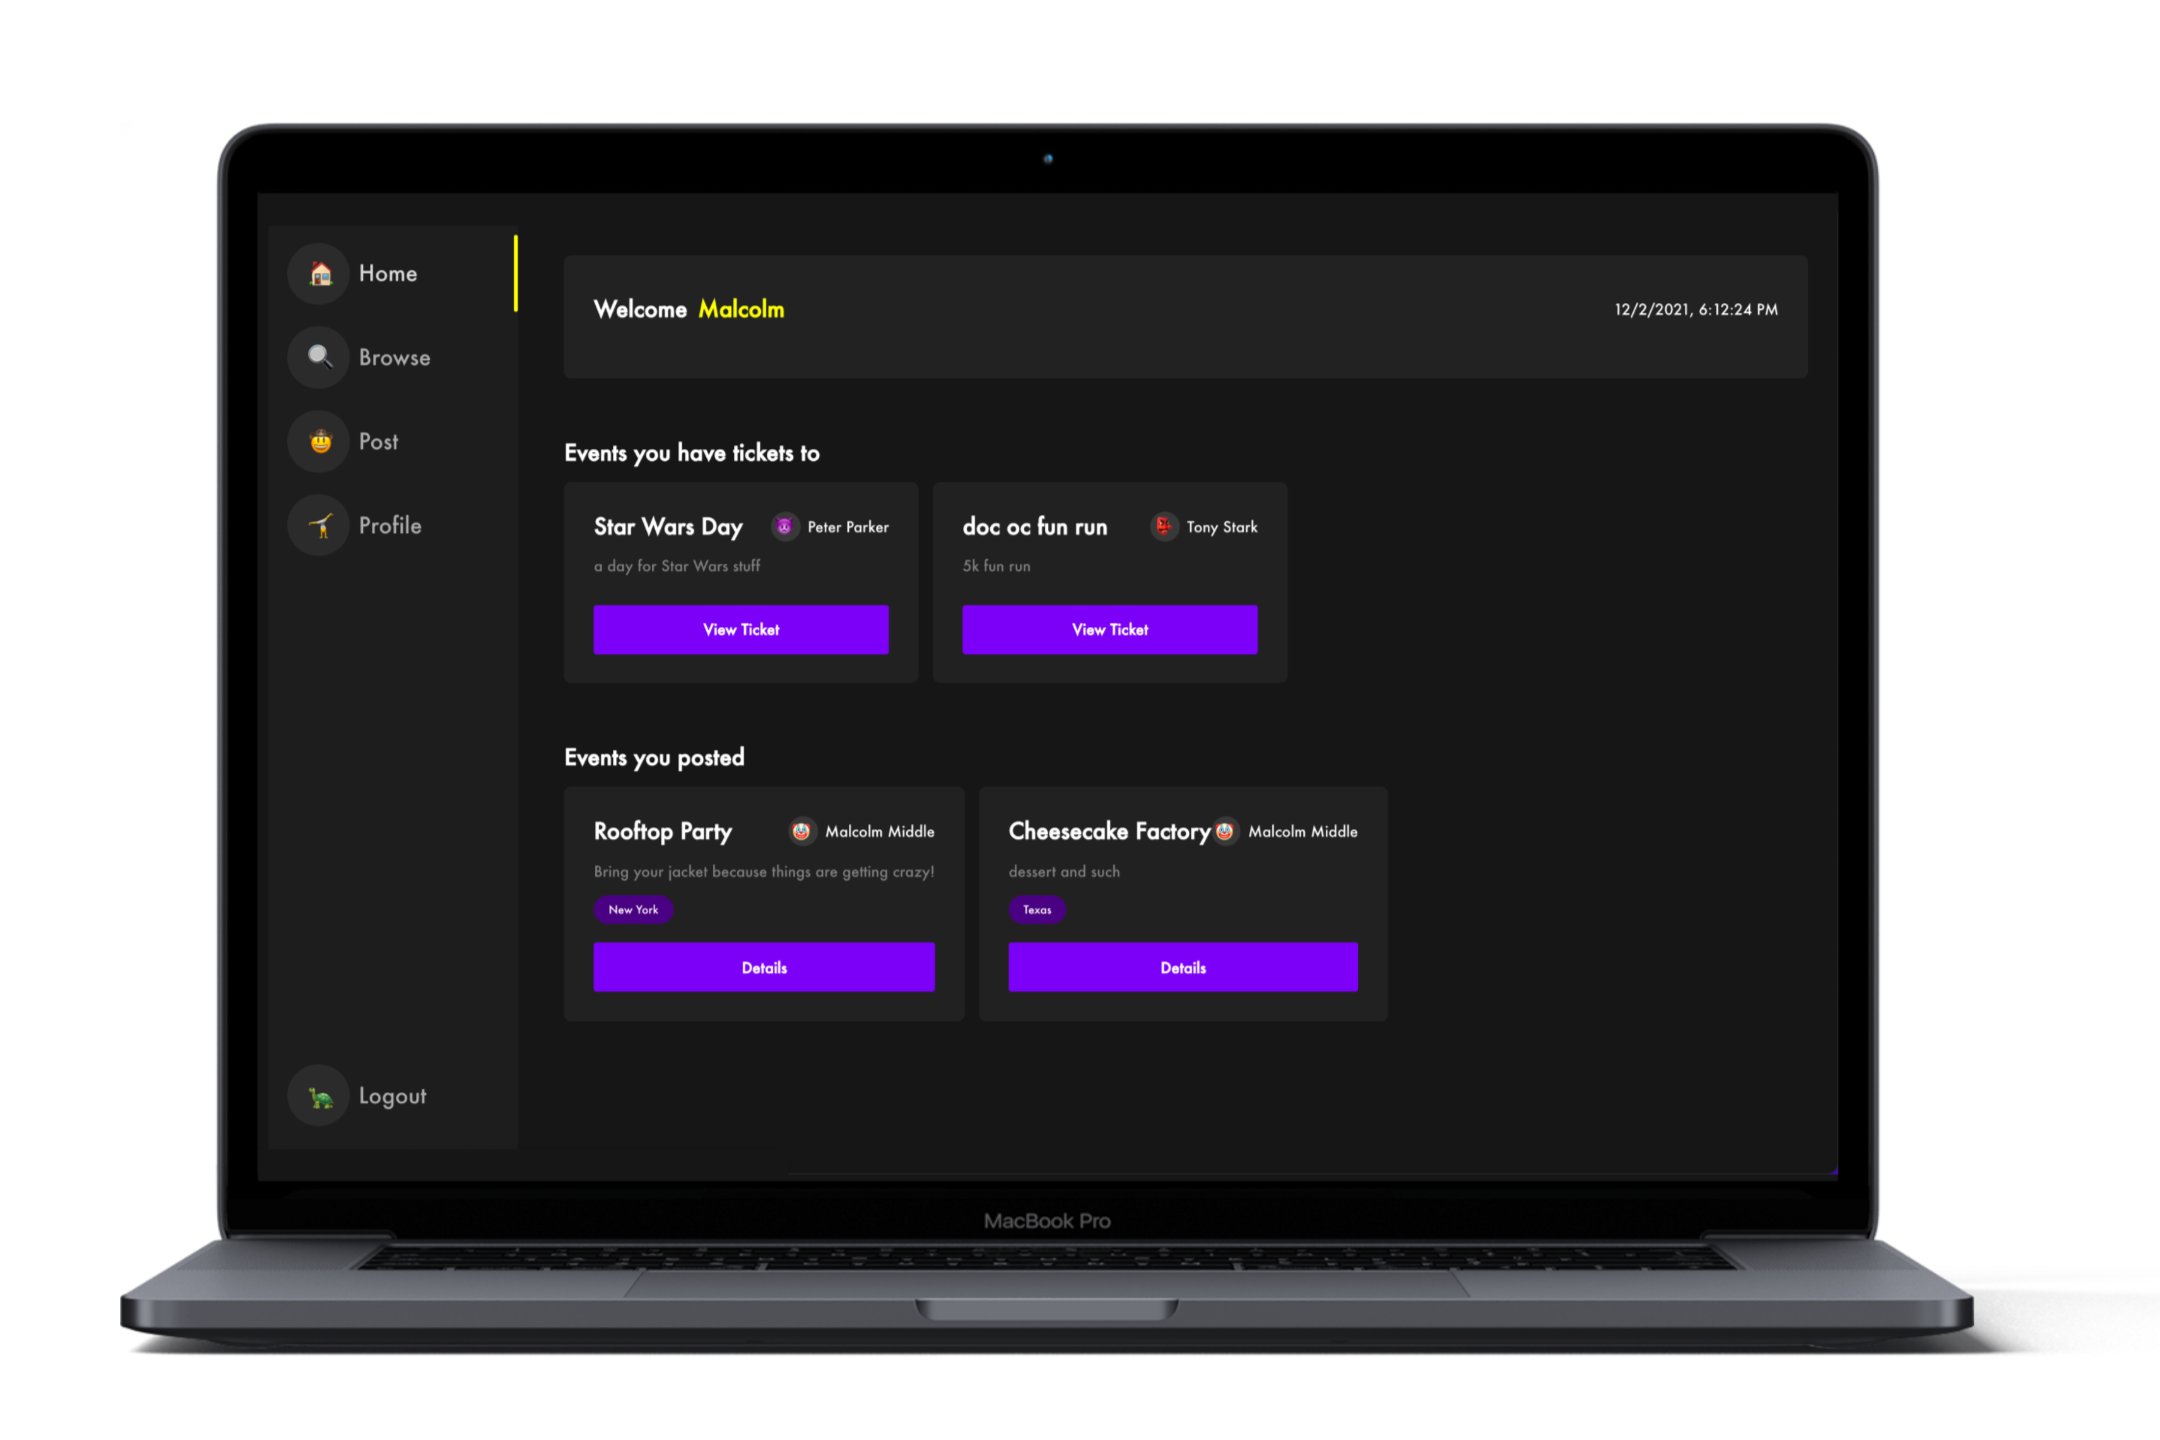Open the Browse menu item
Image resolution: width=2160 pixels, height=1440 pixels.
click(394, 358)
